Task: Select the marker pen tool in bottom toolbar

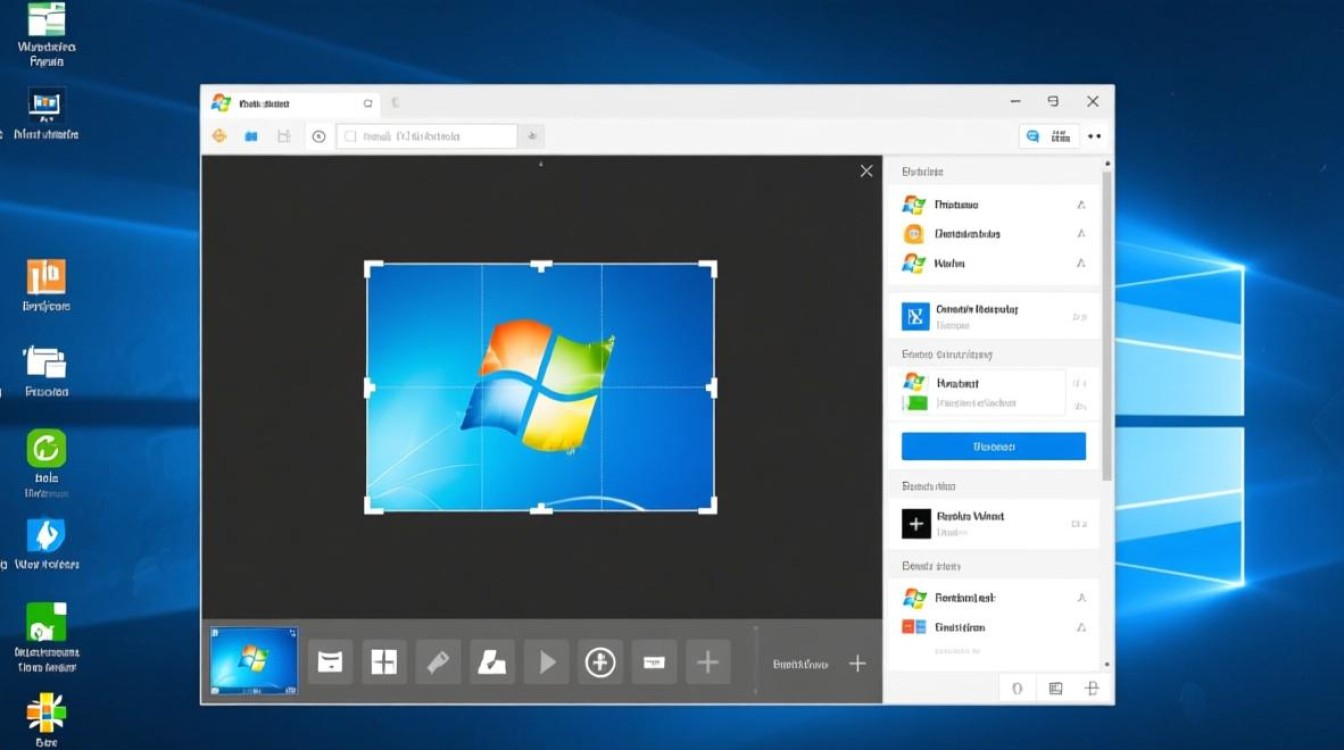Action: coord(438,662)
